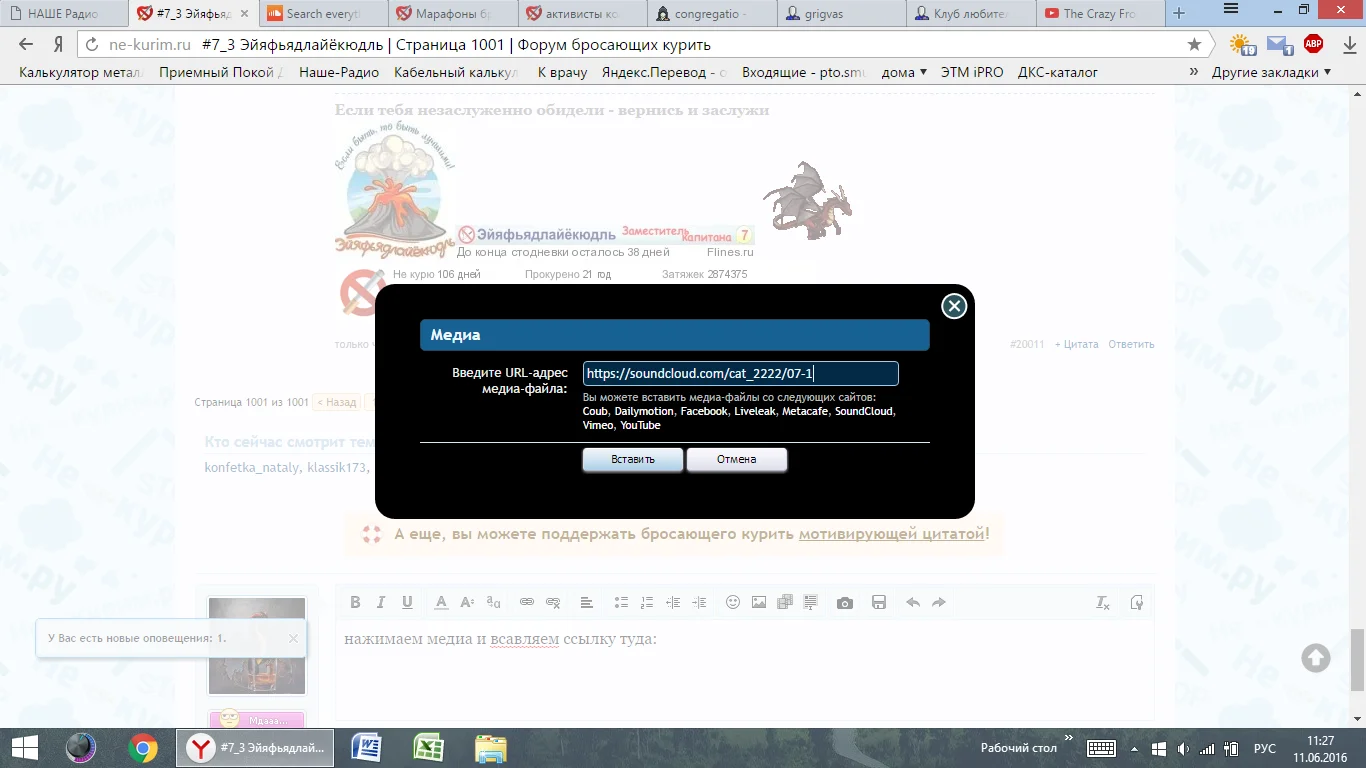Click the insert quote/block icon
Screen dimensions: 1366x768
point(811,602)
